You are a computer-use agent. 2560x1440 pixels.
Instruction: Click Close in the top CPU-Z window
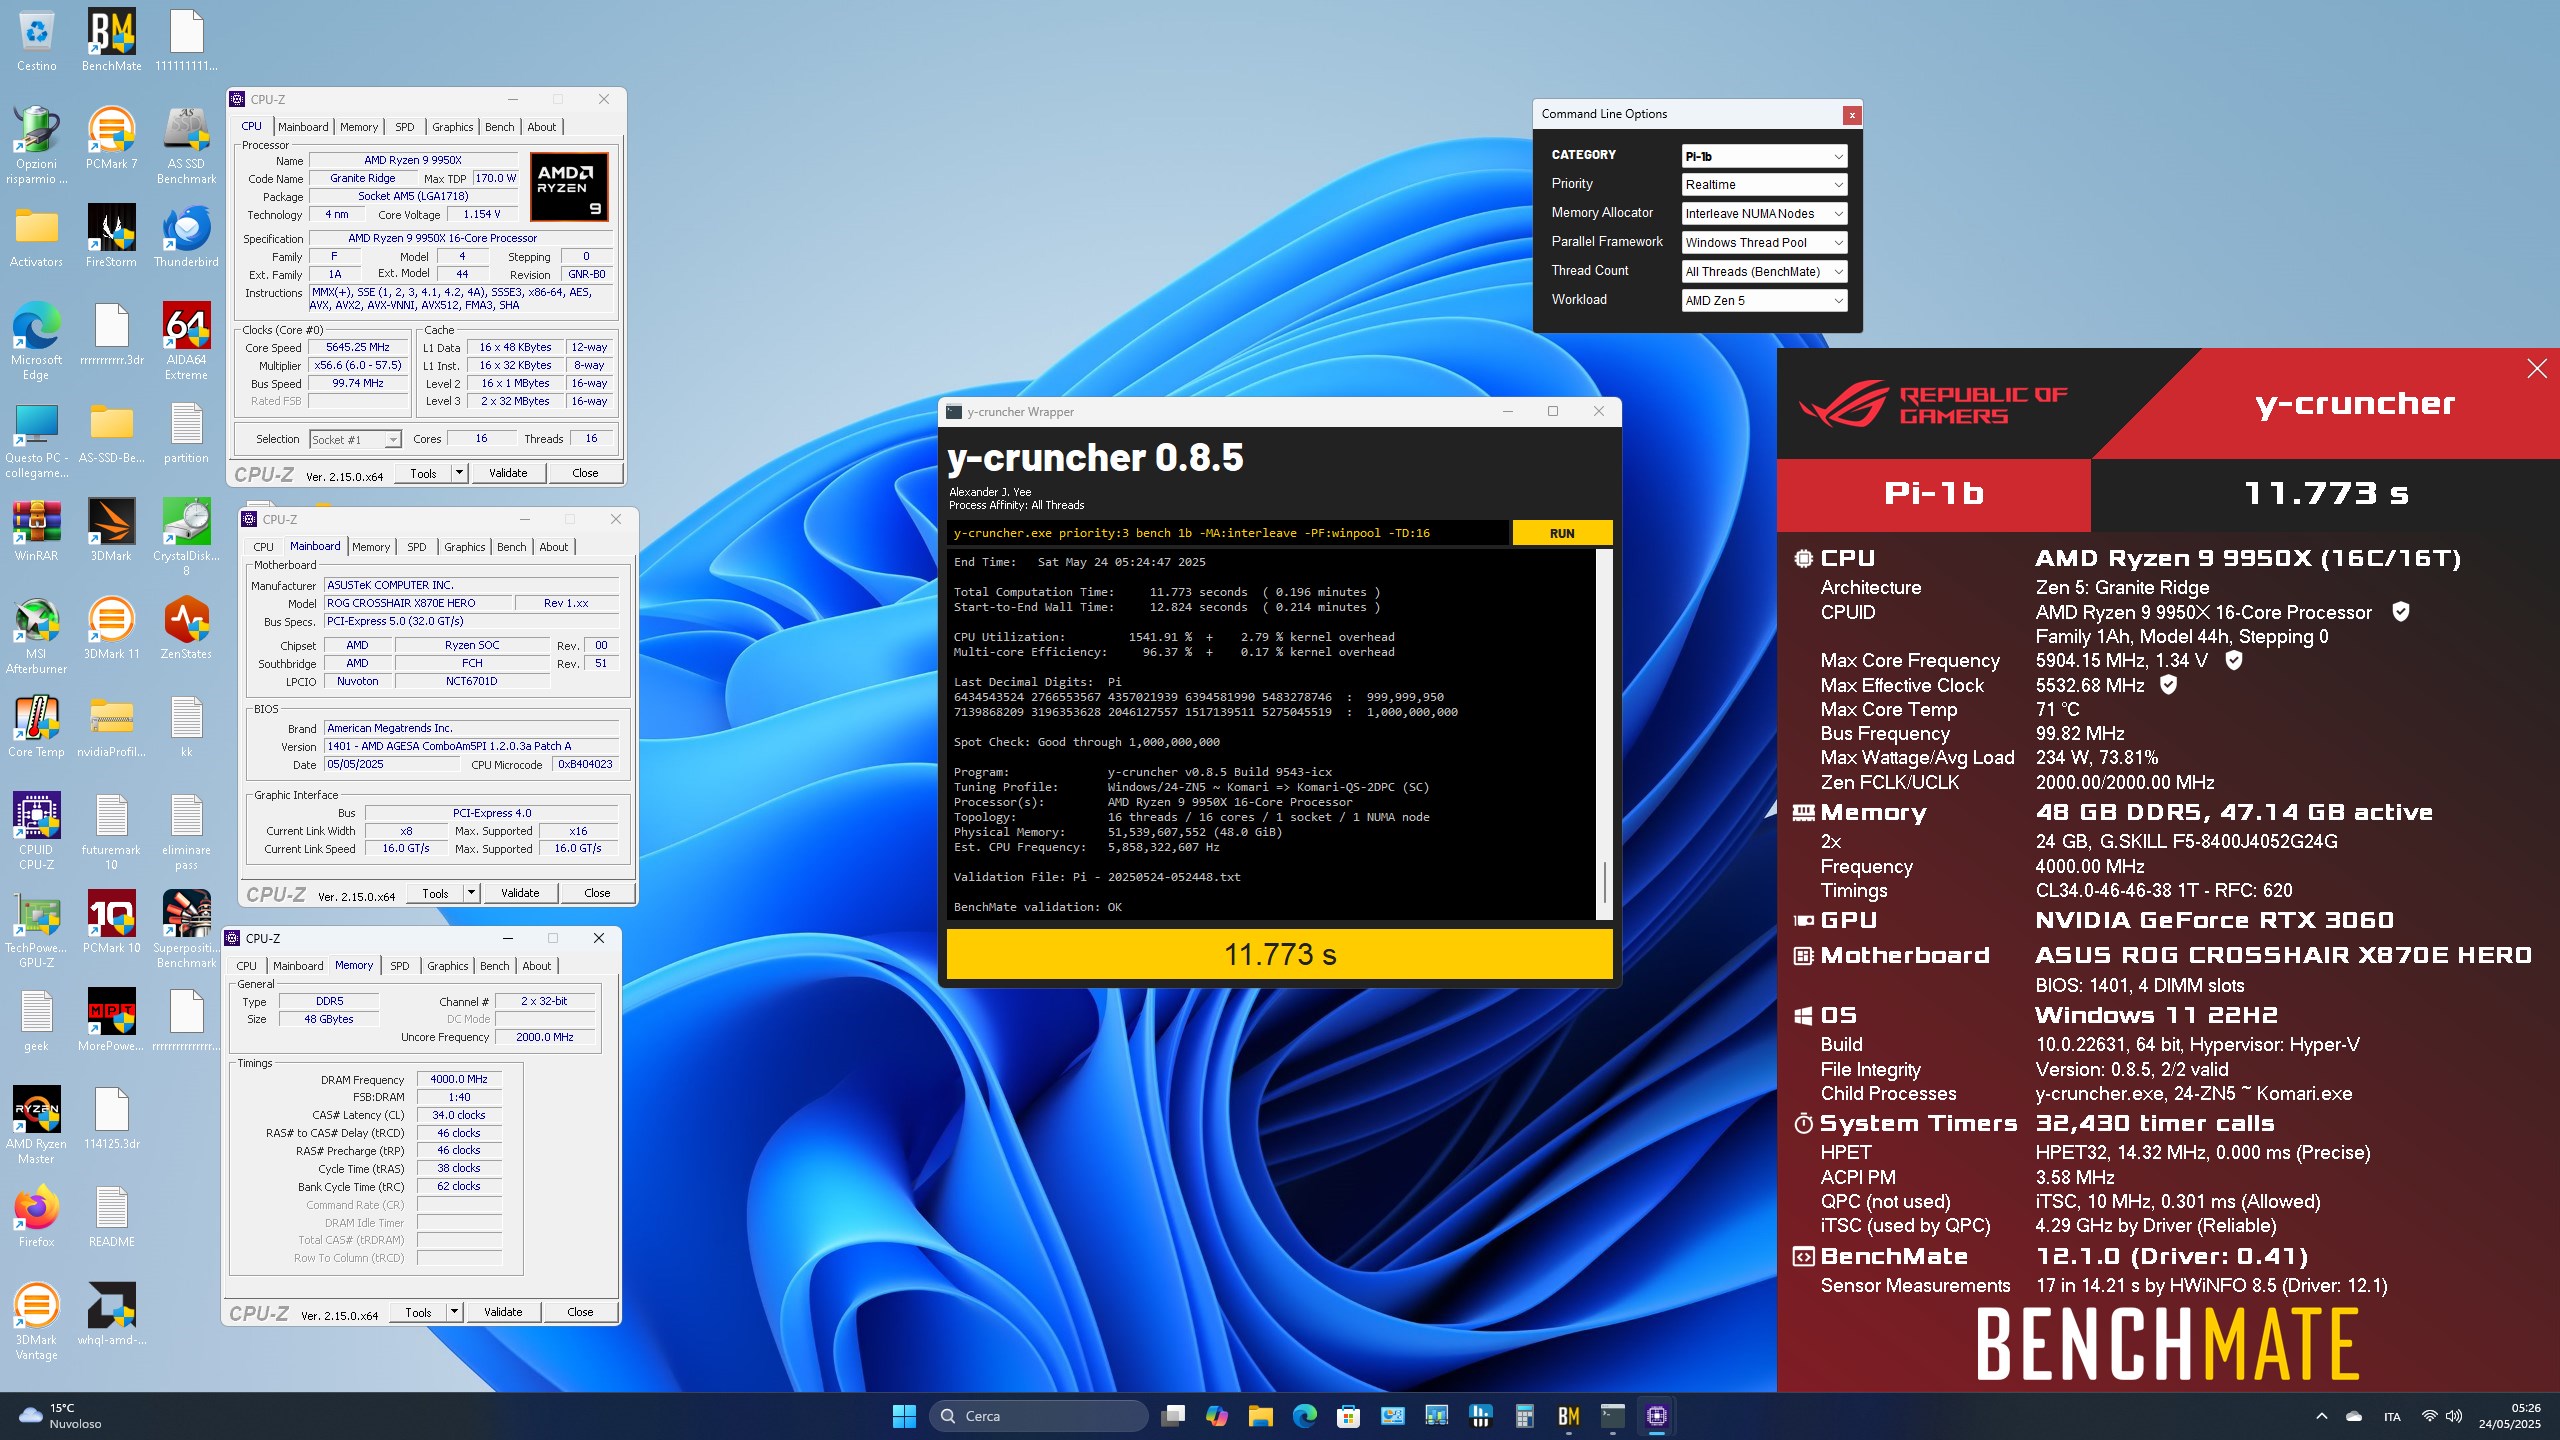[585, 473]
